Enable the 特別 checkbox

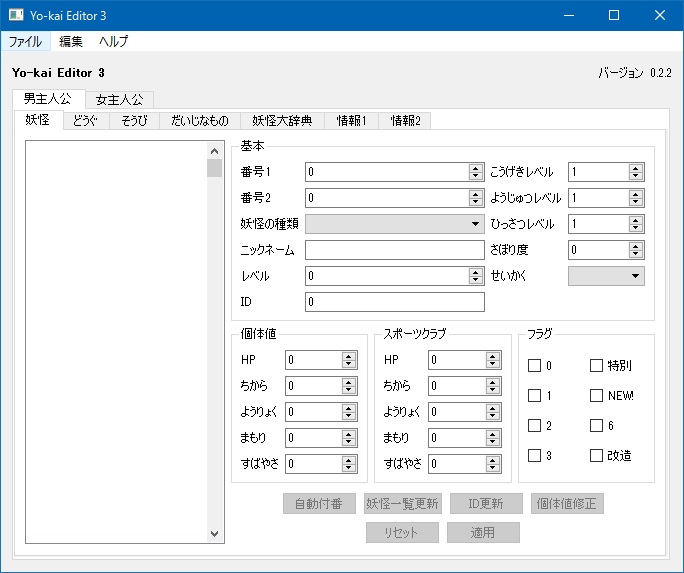(x=596, y=365)
